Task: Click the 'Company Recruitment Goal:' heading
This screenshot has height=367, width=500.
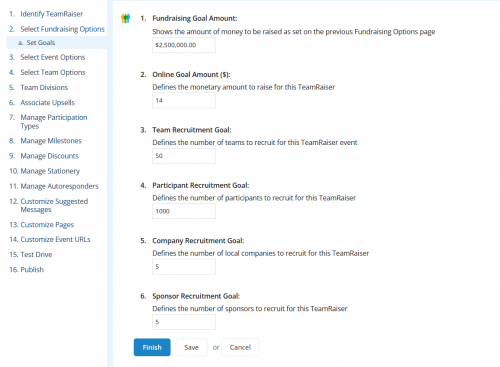Action: click(198, 241)
